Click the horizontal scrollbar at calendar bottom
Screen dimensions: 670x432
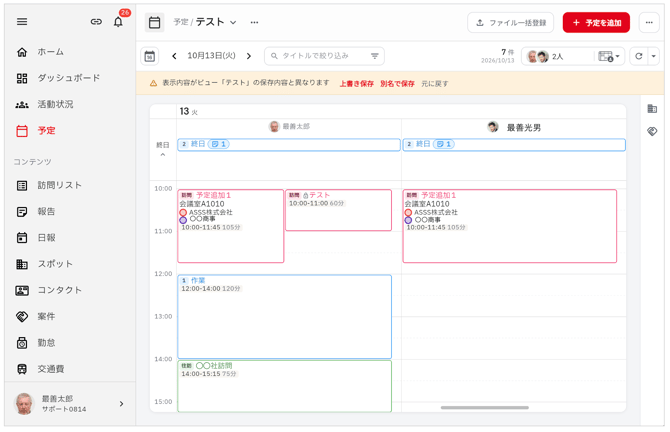coord(485,408)
